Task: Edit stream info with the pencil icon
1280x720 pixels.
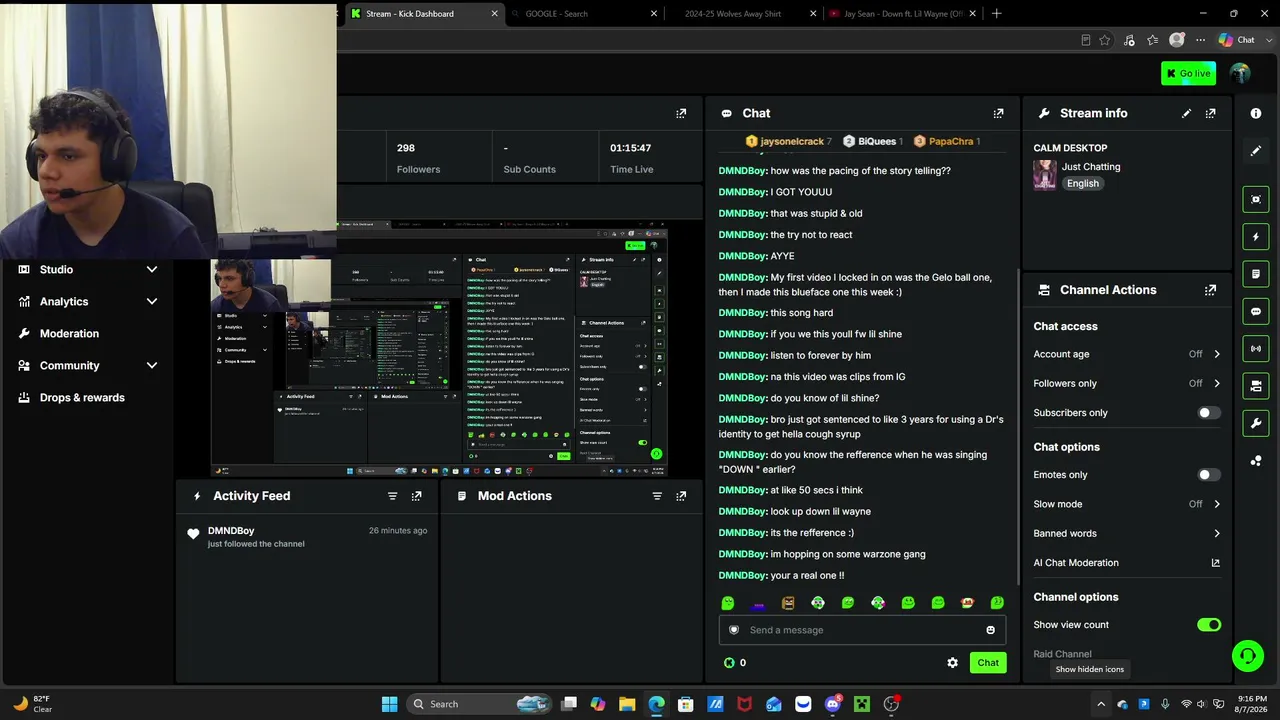Action: [1186, 113]
